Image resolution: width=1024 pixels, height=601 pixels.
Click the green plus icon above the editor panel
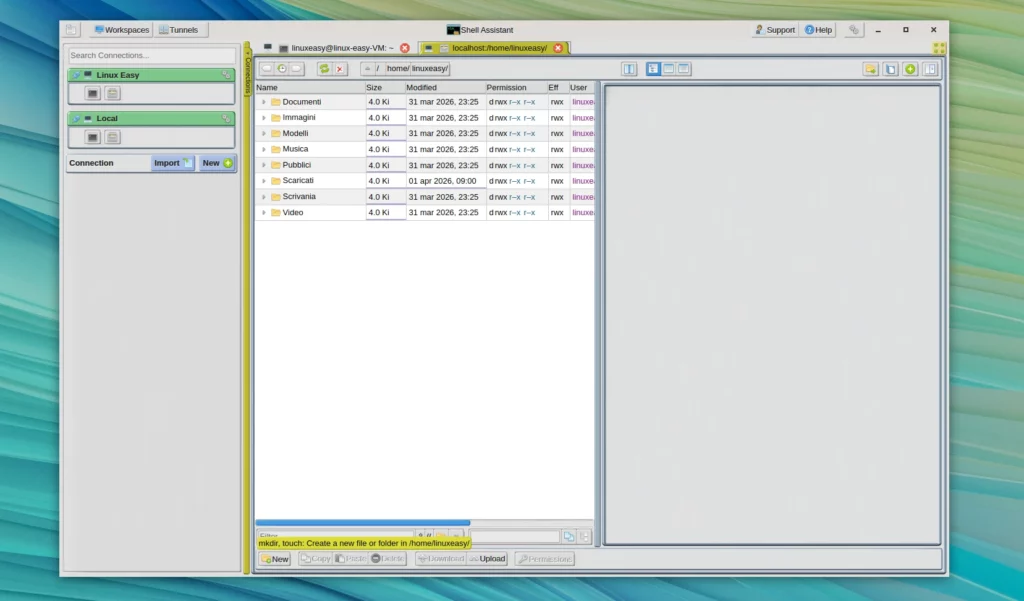click(x=909, y=69)
